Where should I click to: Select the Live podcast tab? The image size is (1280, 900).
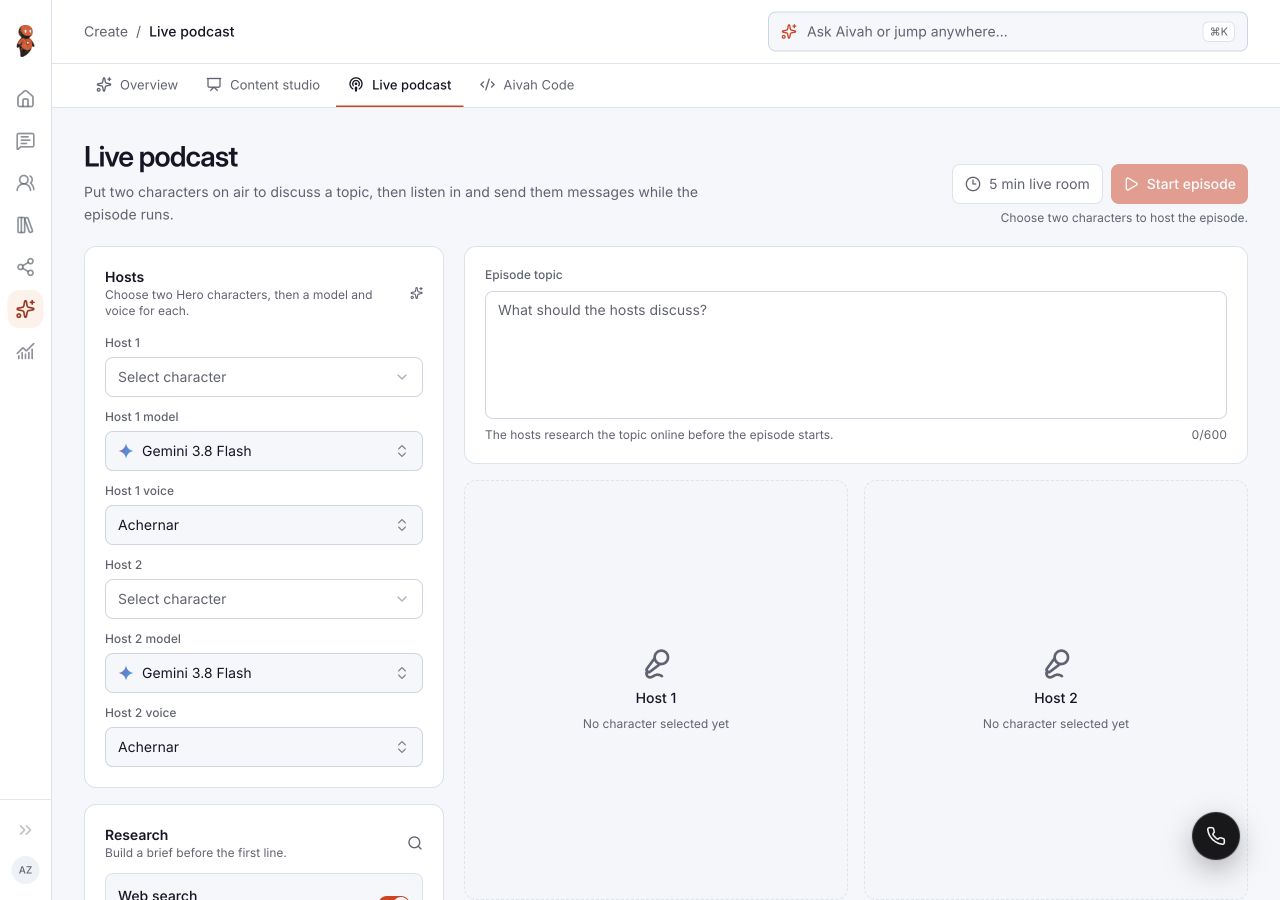coord(400,85)
